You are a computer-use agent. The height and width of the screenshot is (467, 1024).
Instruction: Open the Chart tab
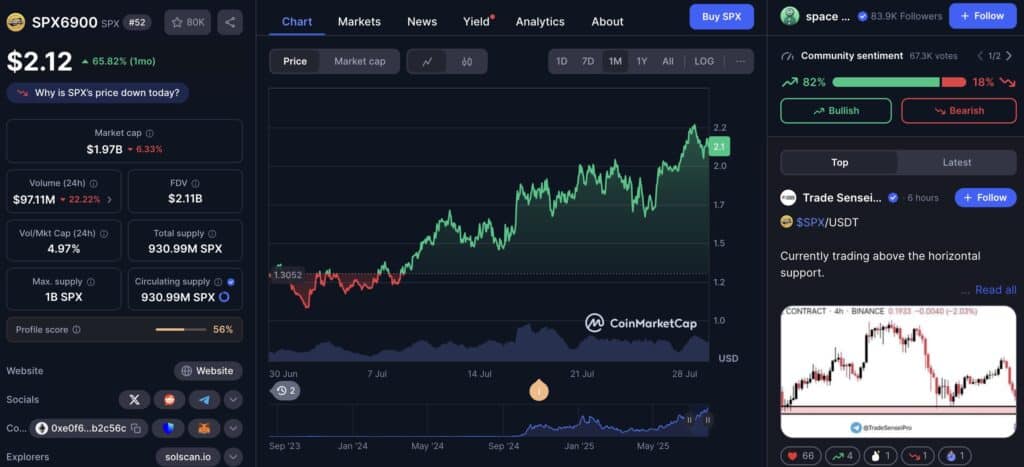coord(297,22)
